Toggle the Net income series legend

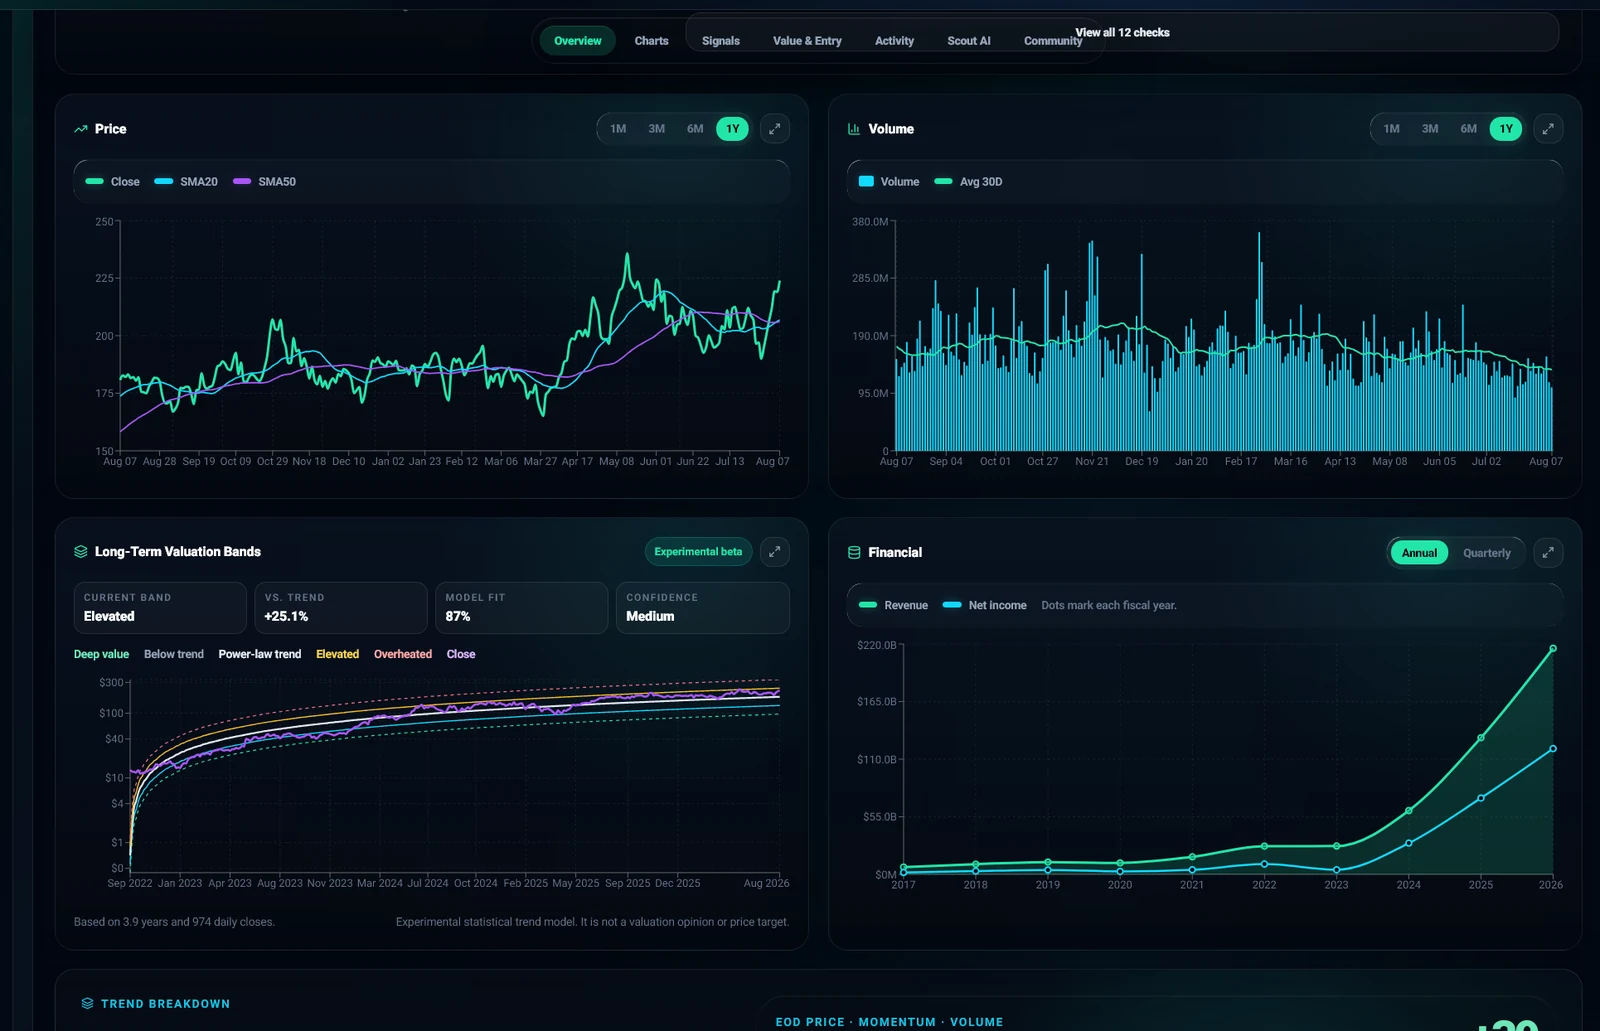[x=985, y=605]
